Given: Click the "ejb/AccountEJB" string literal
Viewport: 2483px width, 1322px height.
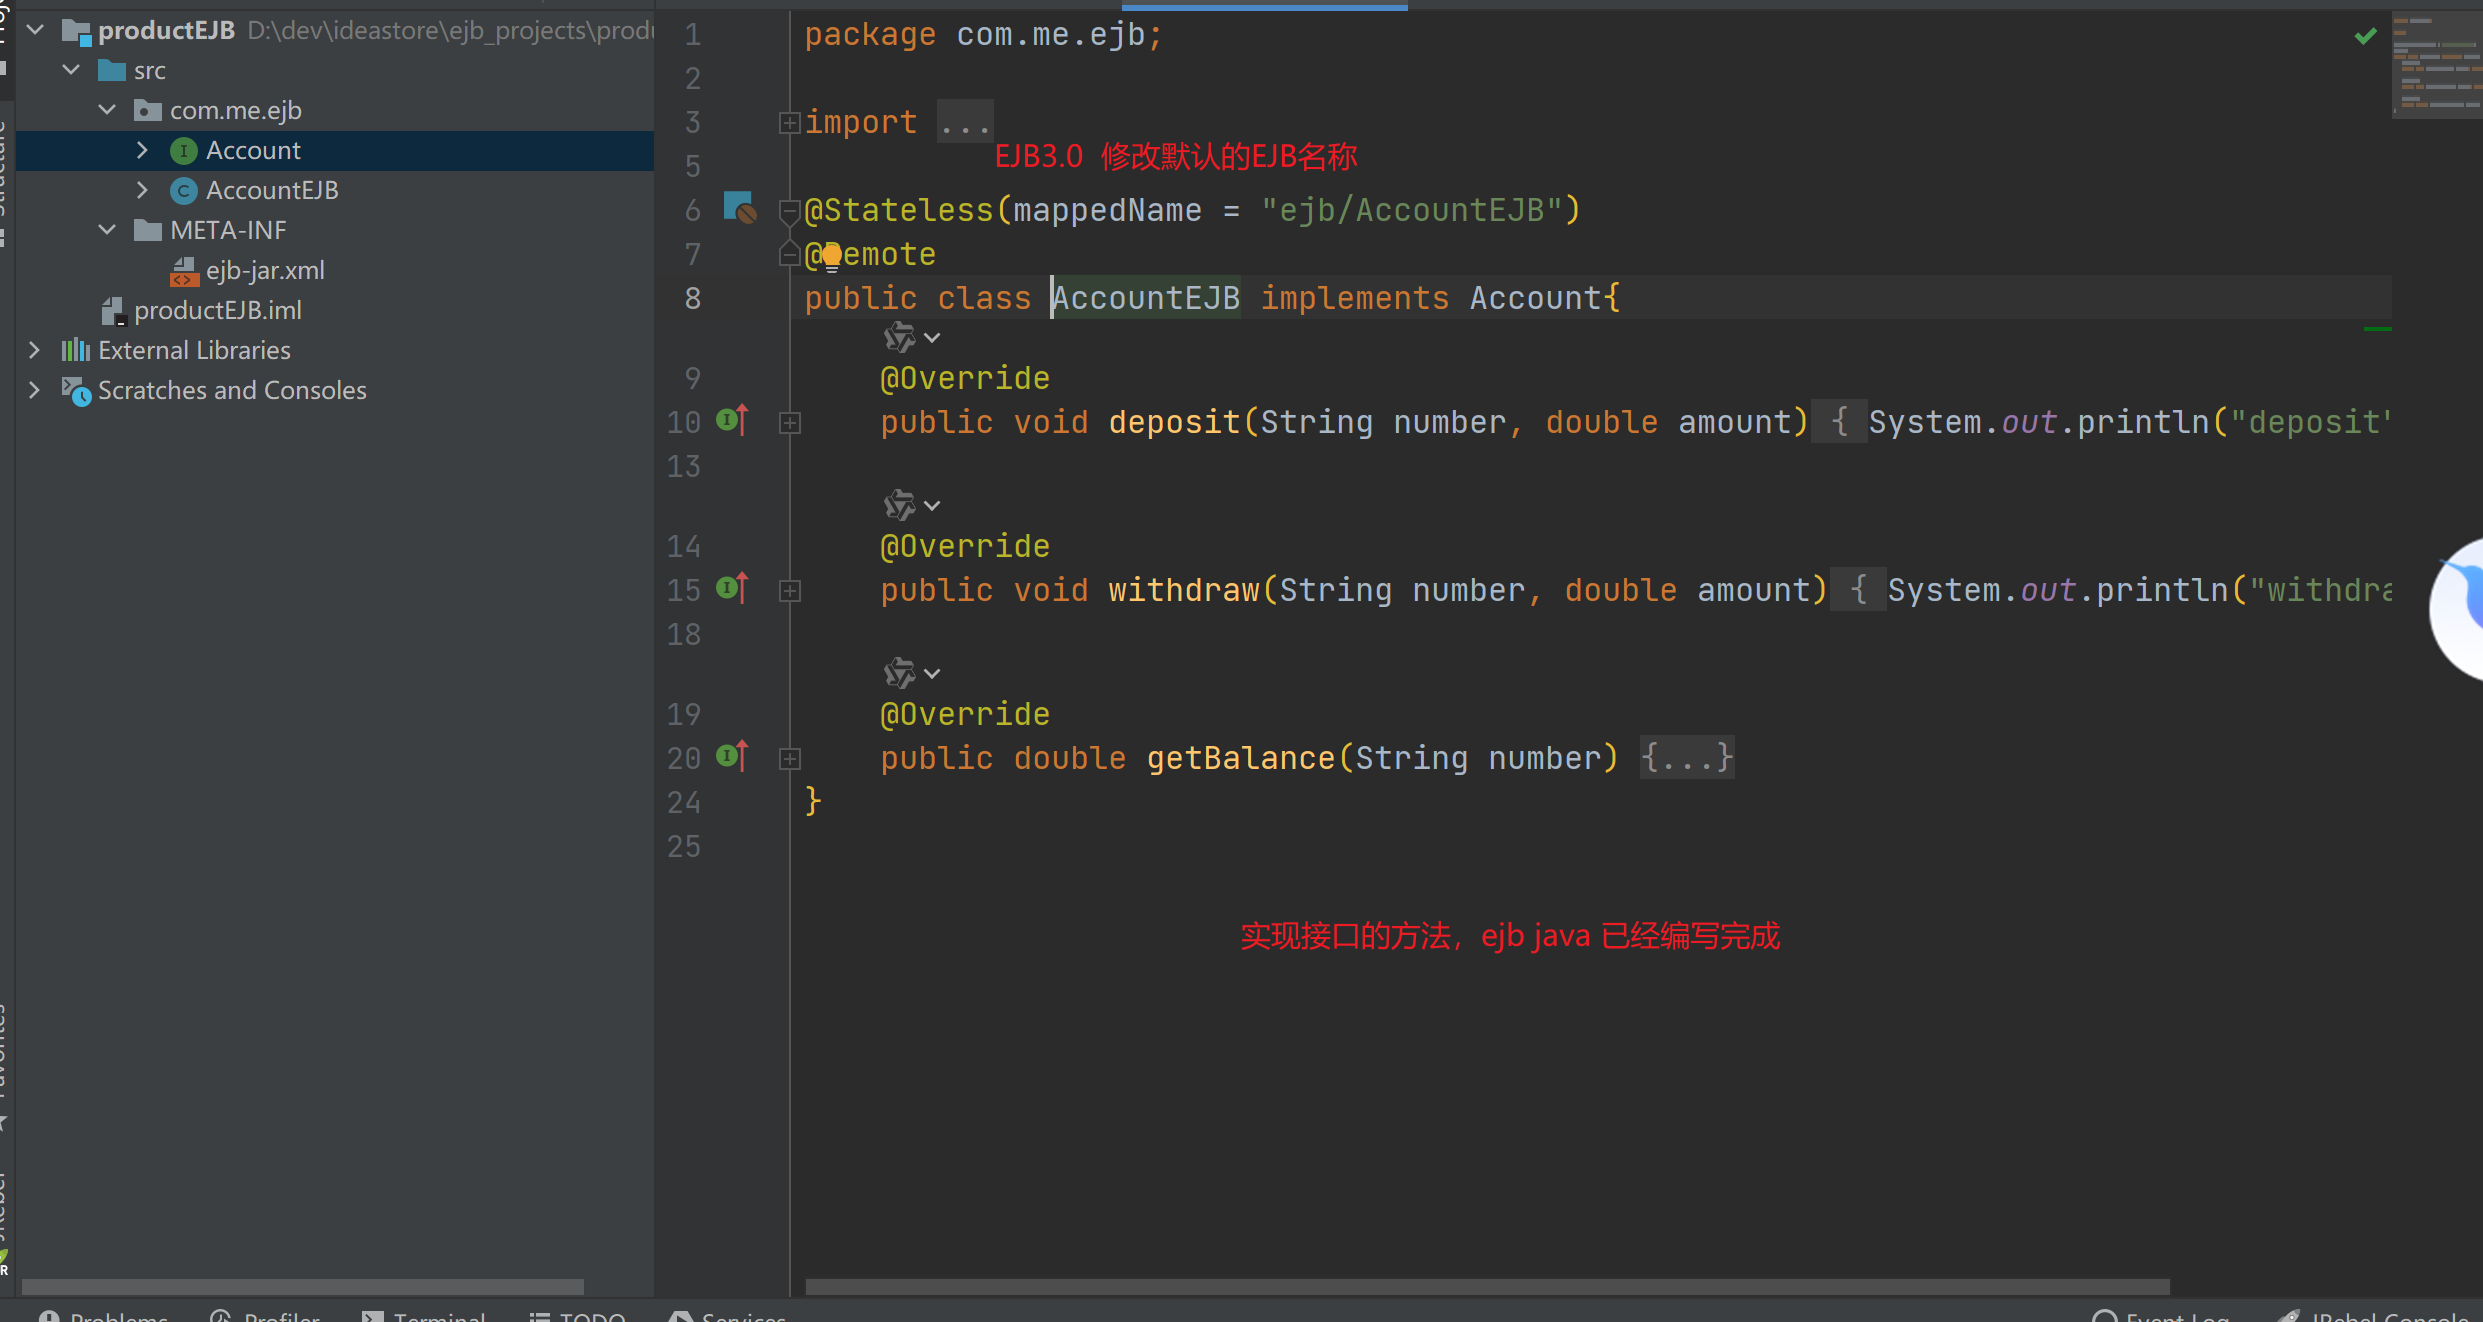Looking at the screenshot, I should 1411,210.
